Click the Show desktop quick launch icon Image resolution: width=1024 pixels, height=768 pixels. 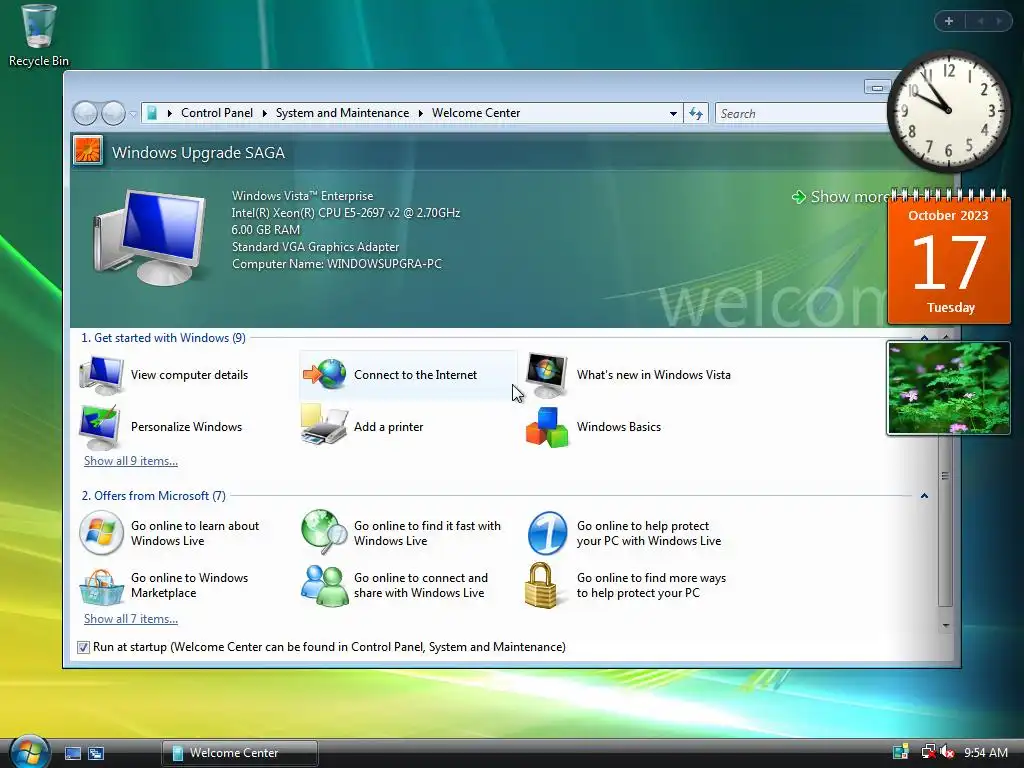(72, 753)
